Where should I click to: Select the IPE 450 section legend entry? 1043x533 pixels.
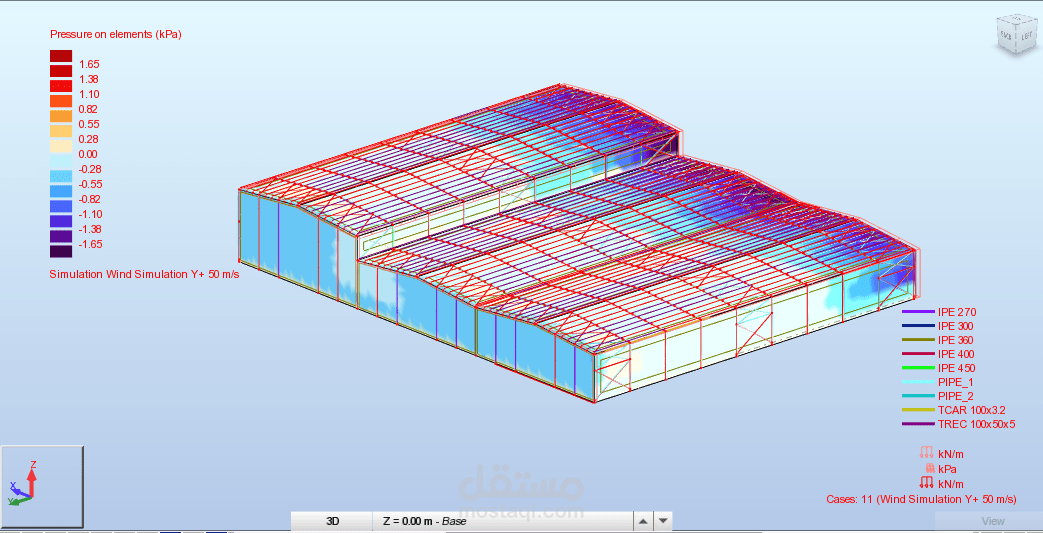point(939,368)
